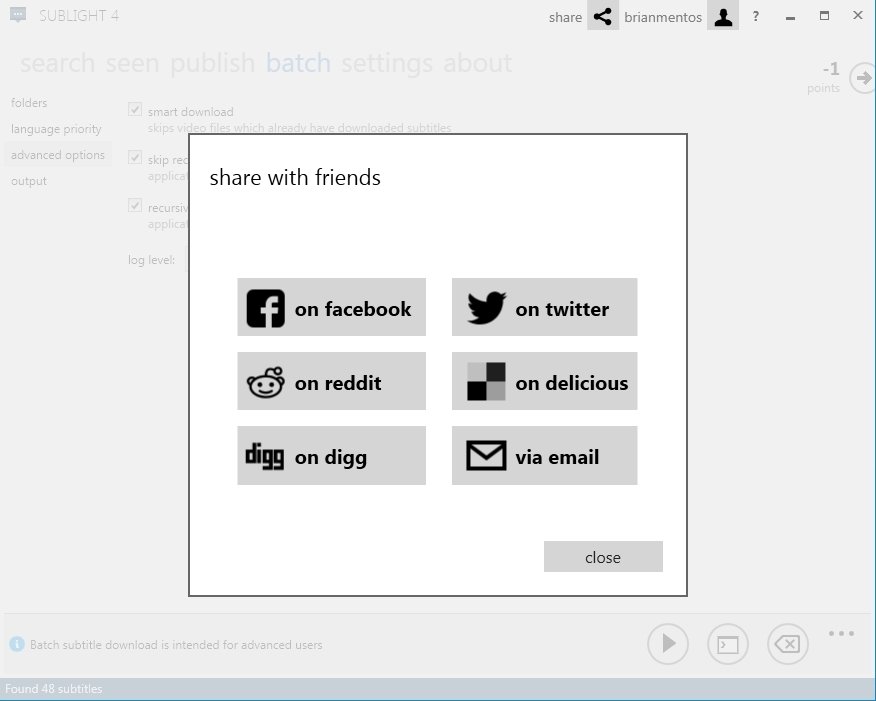Click the info icon in footer
The image size is (876, 701).
[x=17, y=644]
